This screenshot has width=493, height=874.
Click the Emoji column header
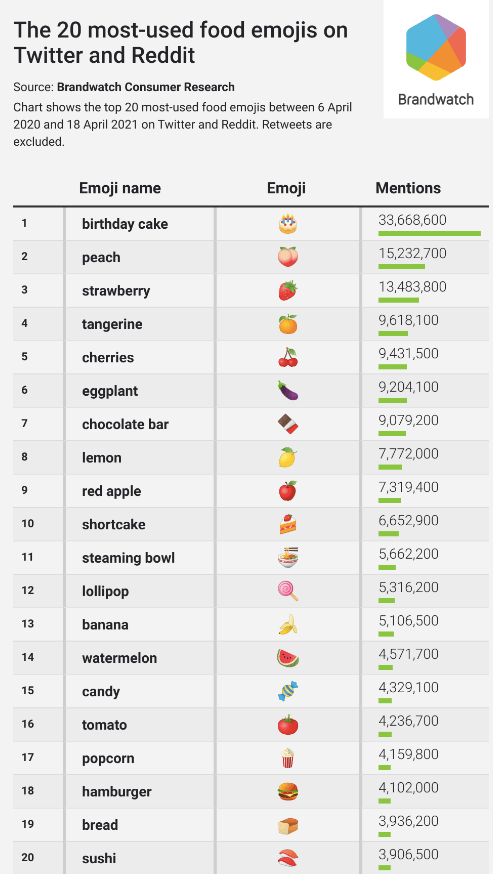pos(286,188)
